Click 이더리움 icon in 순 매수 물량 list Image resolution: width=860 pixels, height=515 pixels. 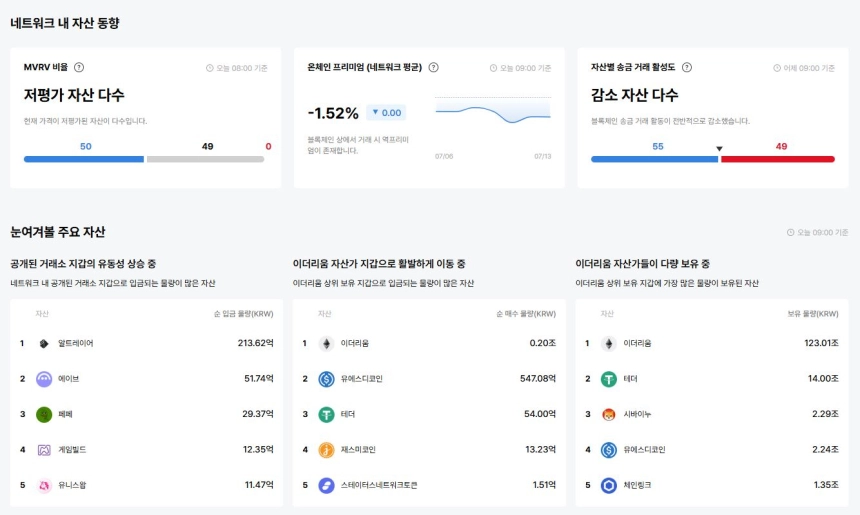coord(326,343)
